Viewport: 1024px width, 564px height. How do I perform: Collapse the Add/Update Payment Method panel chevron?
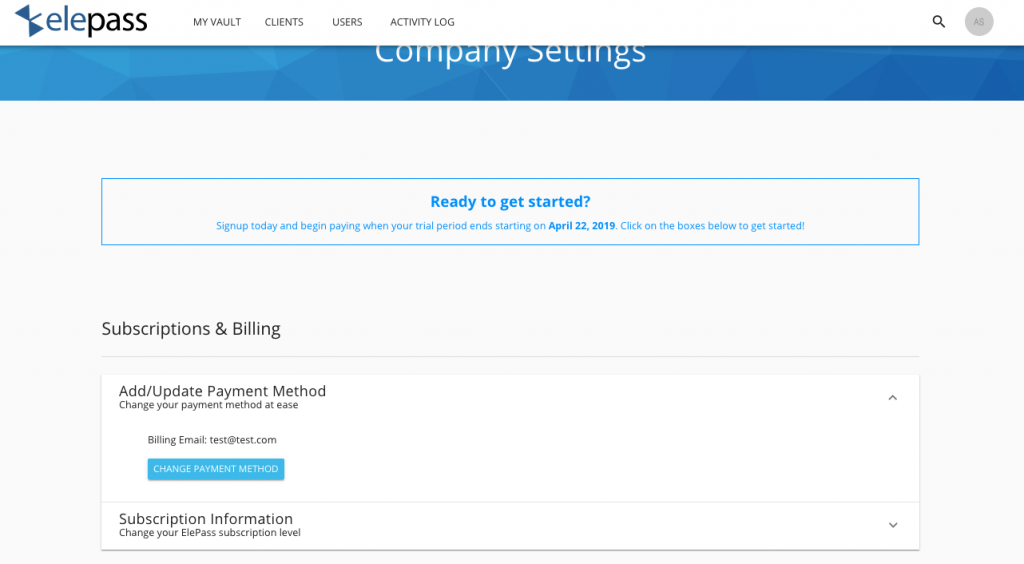click(x=892, y=398)
